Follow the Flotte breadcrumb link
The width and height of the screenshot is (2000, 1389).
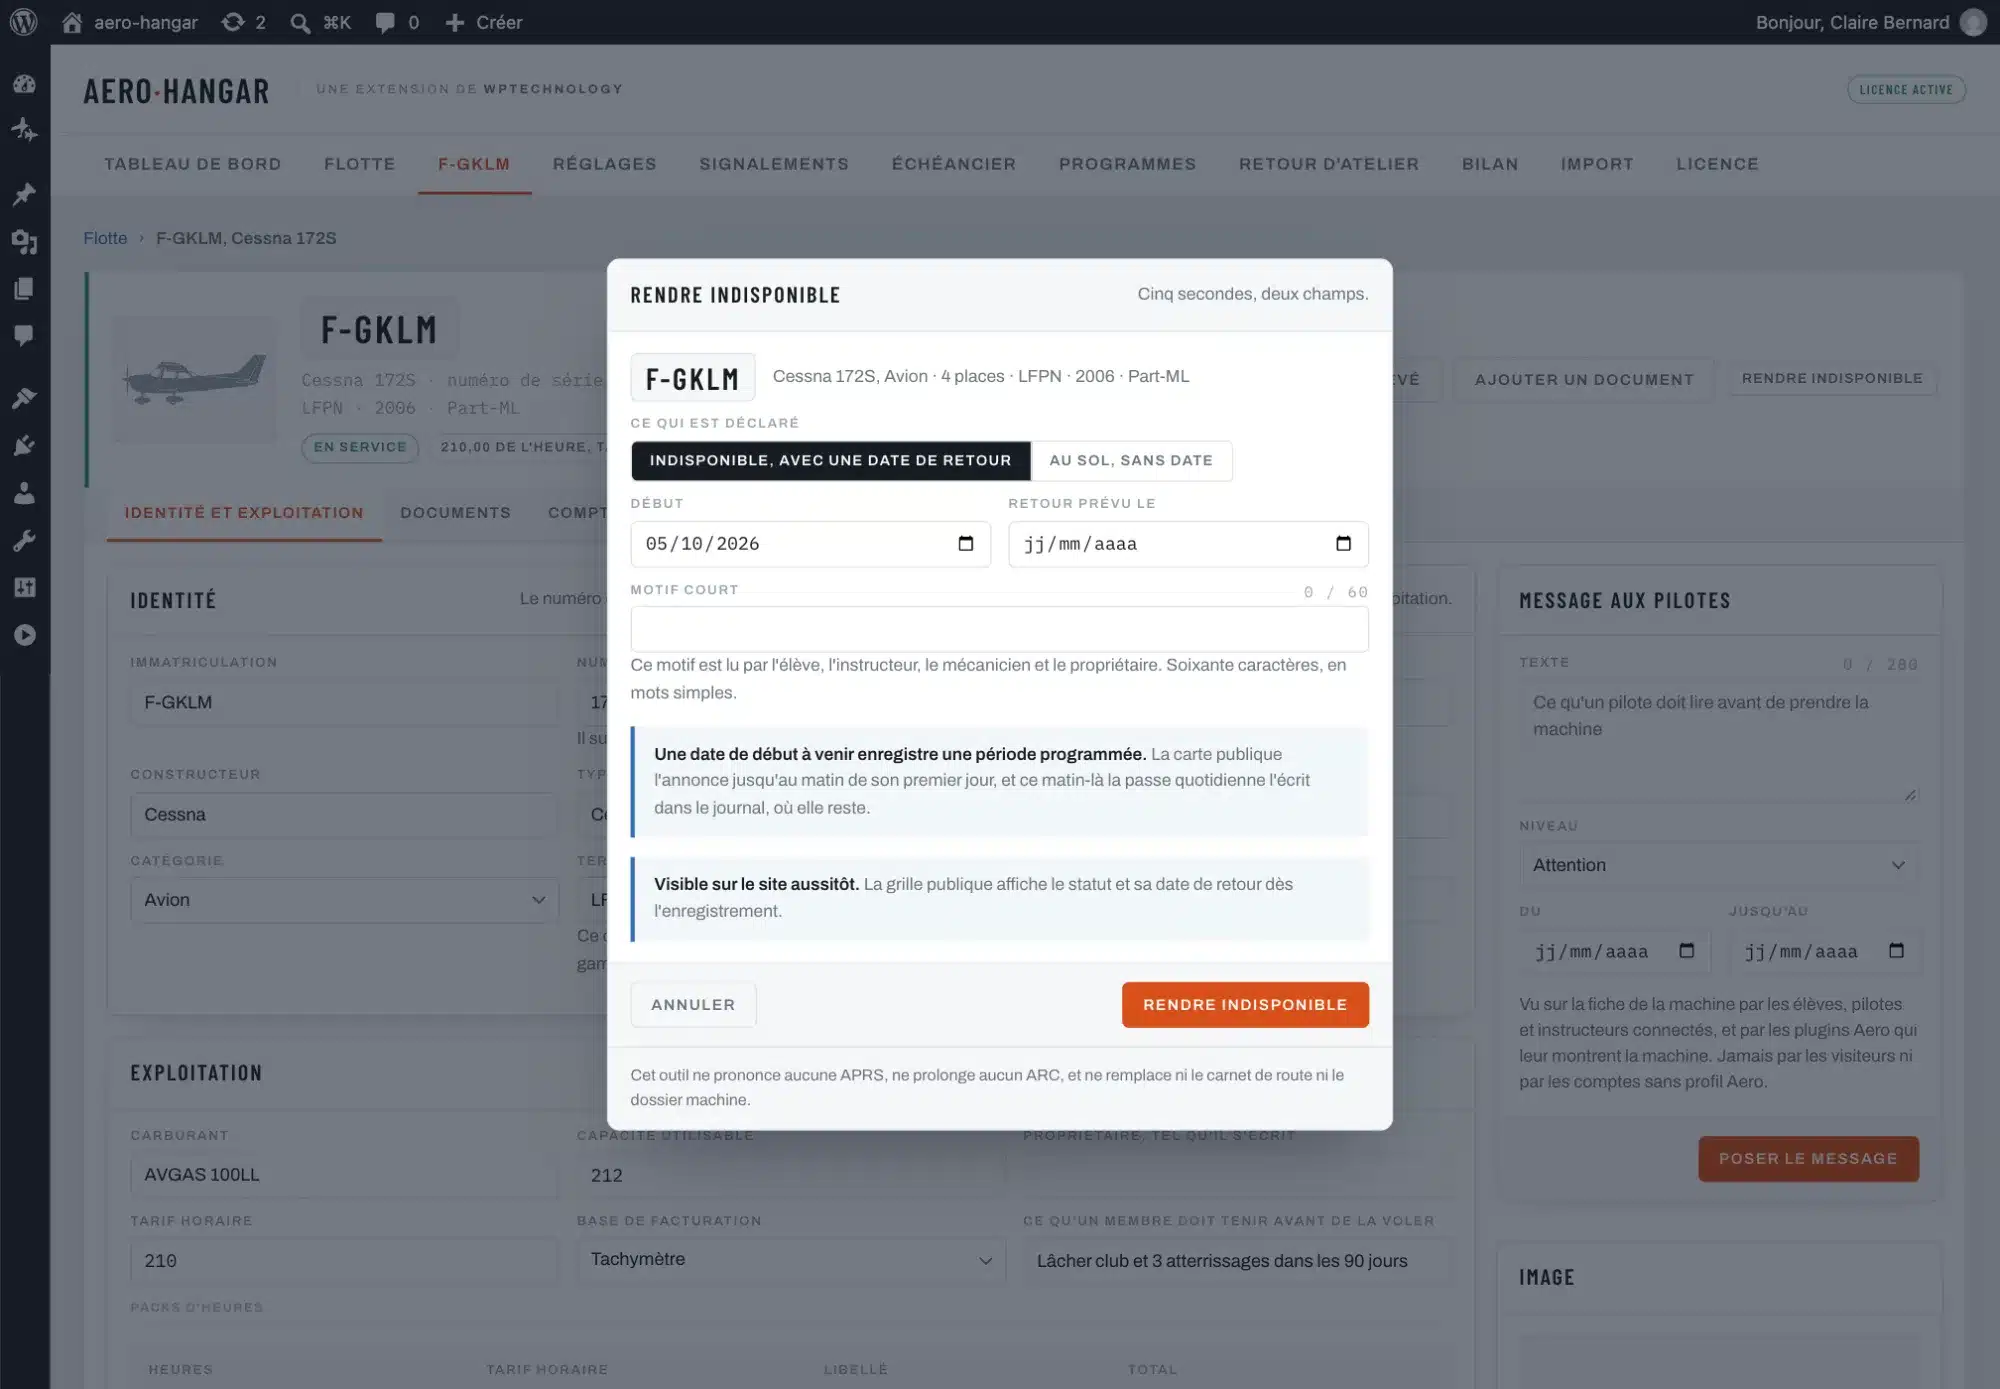pyautogui.click(x=105, y=238)
